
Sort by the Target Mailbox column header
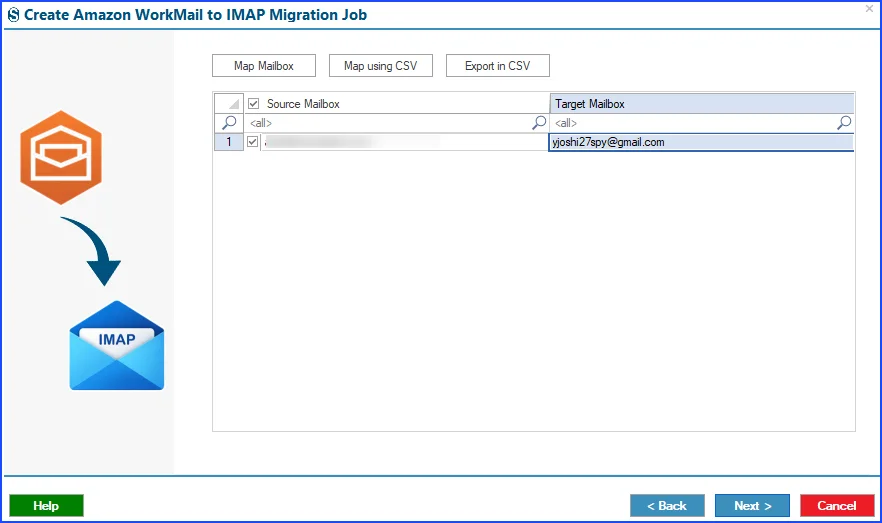click(701, 103)
